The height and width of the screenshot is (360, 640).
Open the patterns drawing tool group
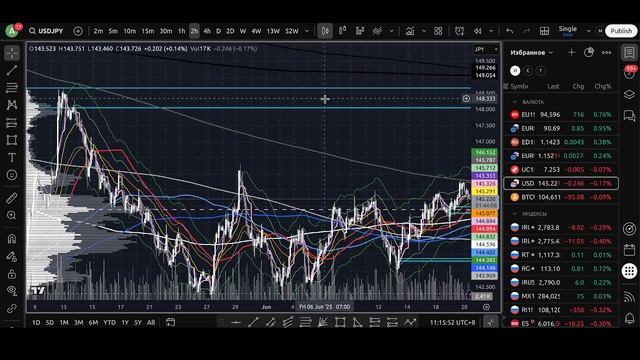pos(12,105)
